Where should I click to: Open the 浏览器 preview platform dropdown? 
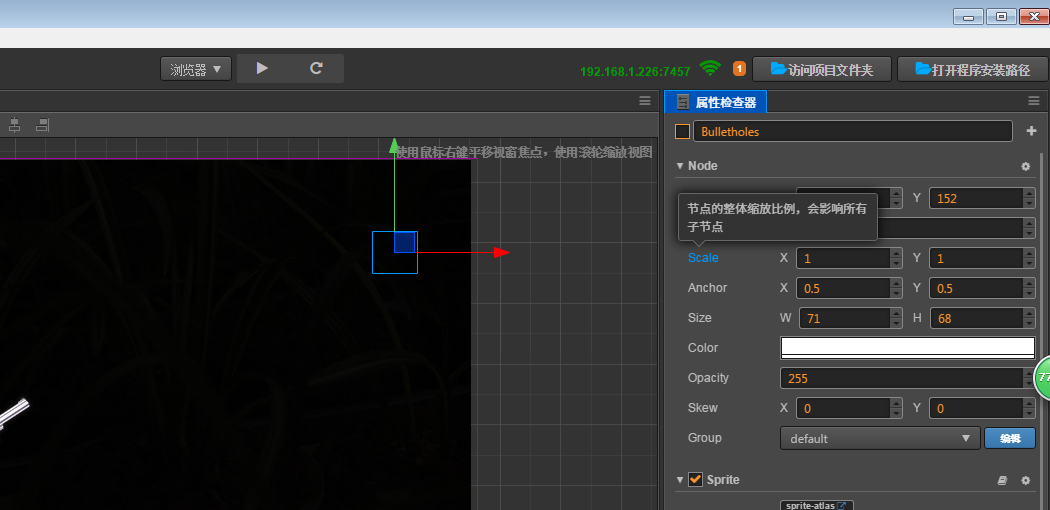(196, 69)
